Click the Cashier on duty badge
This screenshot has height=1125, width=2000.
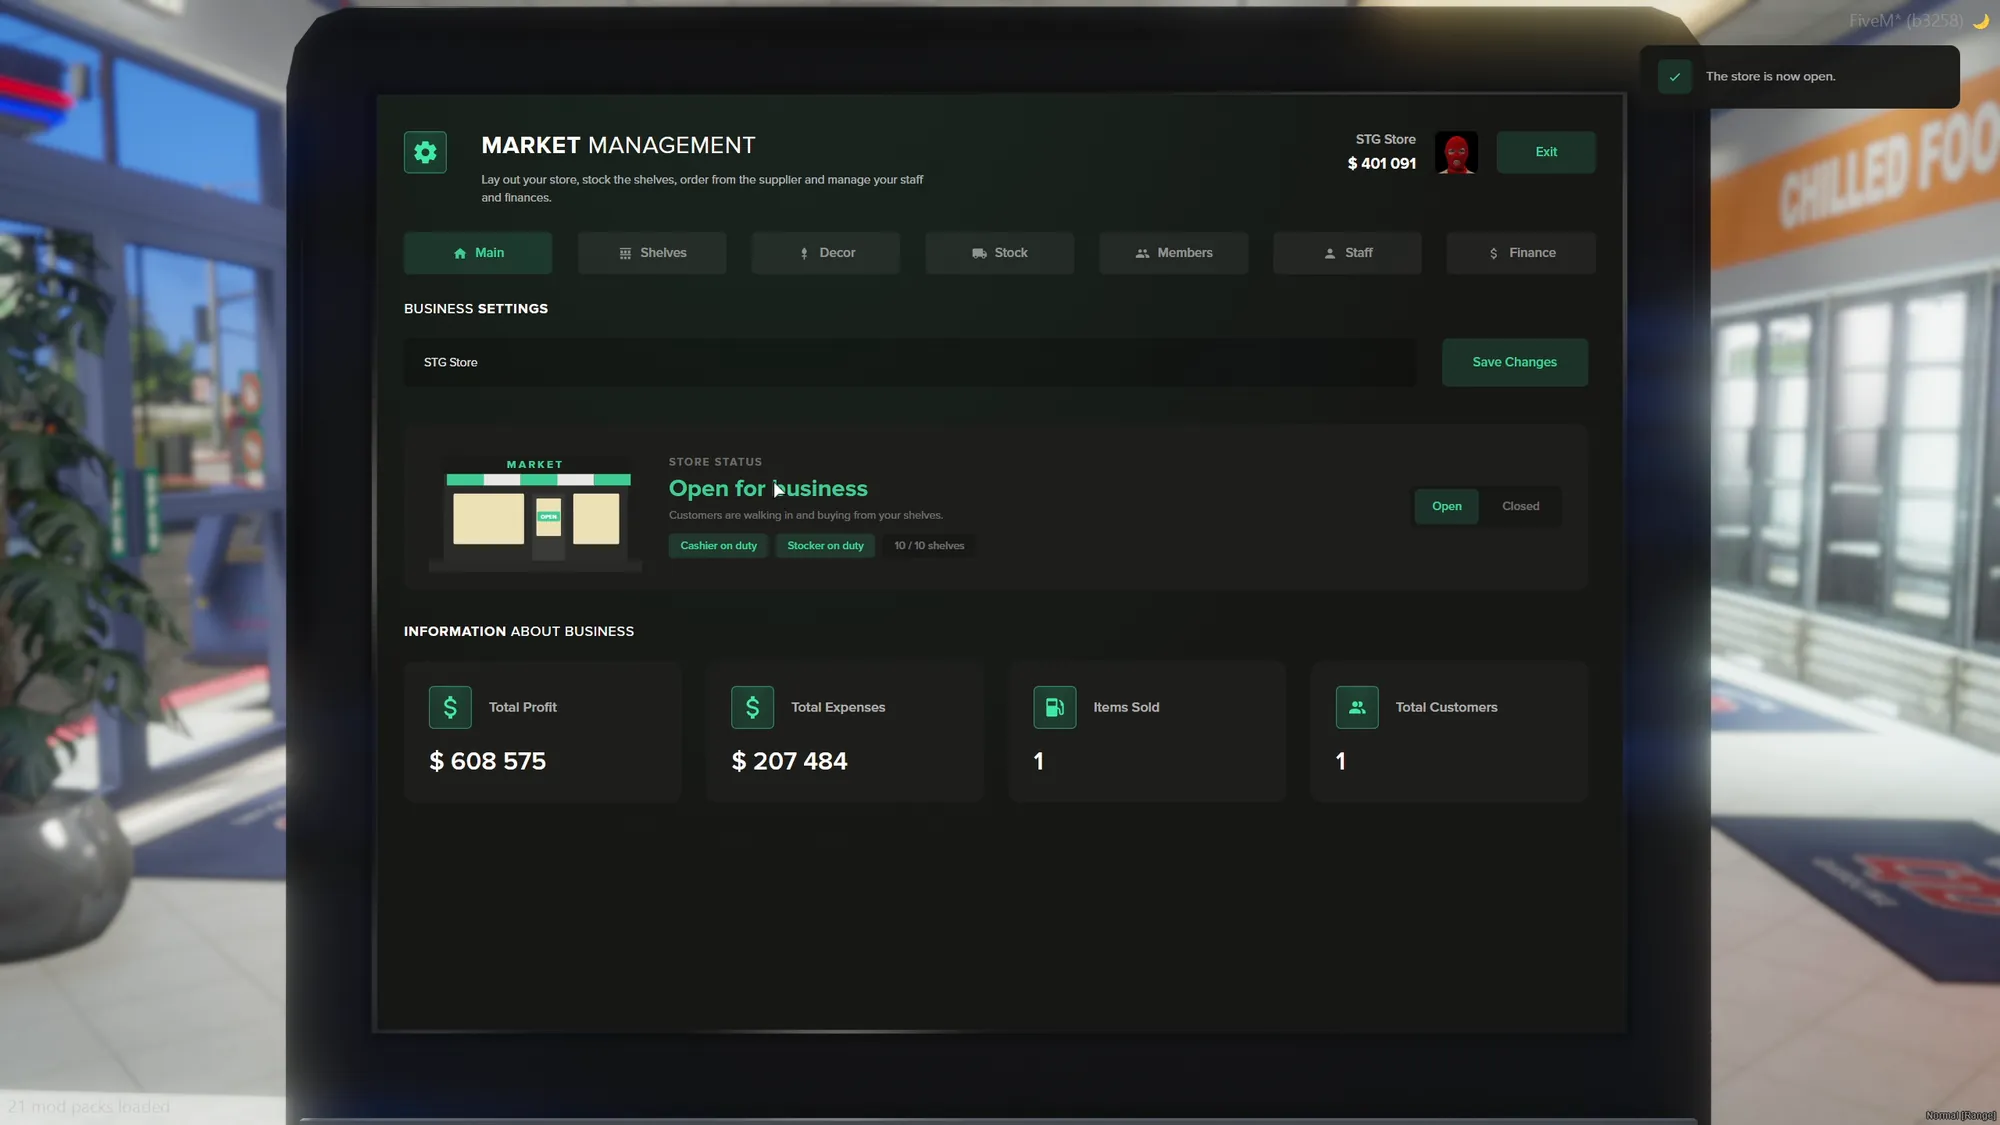719,546
